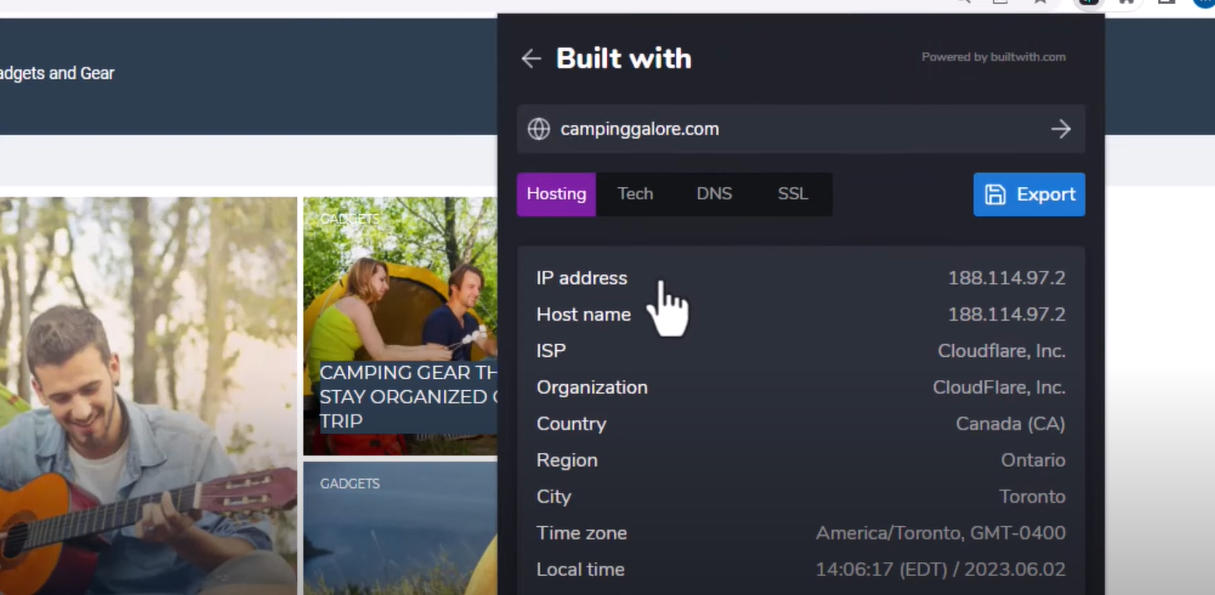Open the guitar player article image
This screenshot has width=1215, height=595.
(x=148, y=396)
